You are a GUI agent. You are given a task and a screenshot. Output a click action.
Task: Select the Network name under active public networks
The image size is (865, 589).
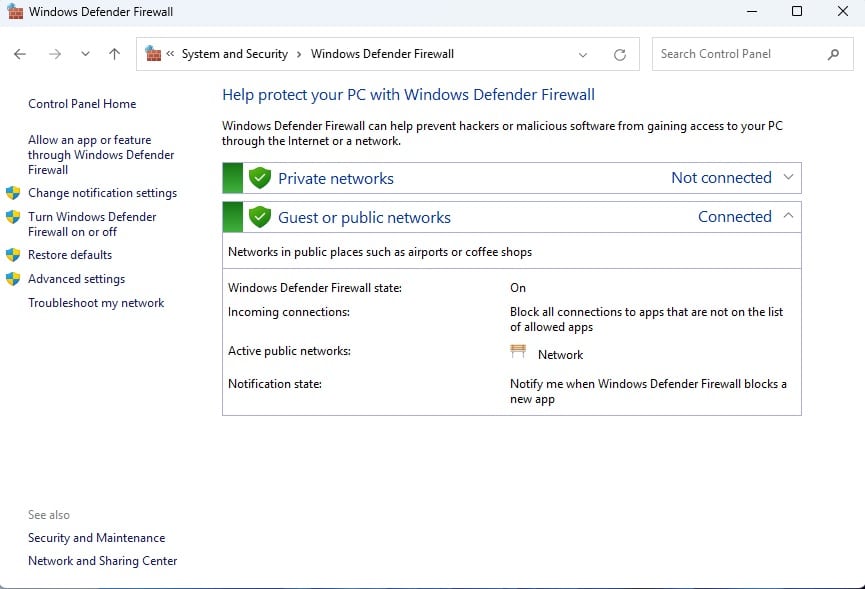click(x=560, y=355)
